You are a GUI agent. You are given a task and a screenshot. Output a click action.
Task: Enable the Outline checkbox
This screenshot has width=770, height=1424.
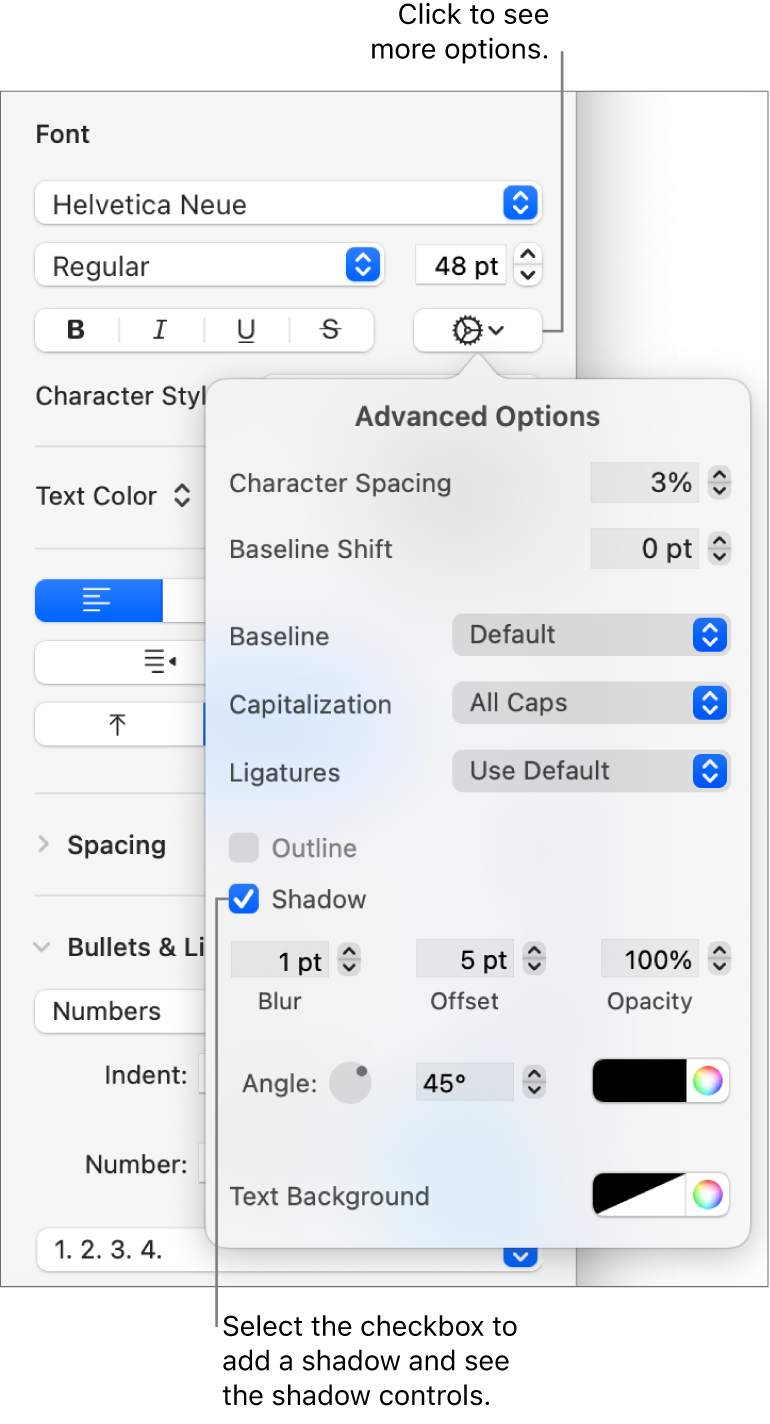click(244, 848)
